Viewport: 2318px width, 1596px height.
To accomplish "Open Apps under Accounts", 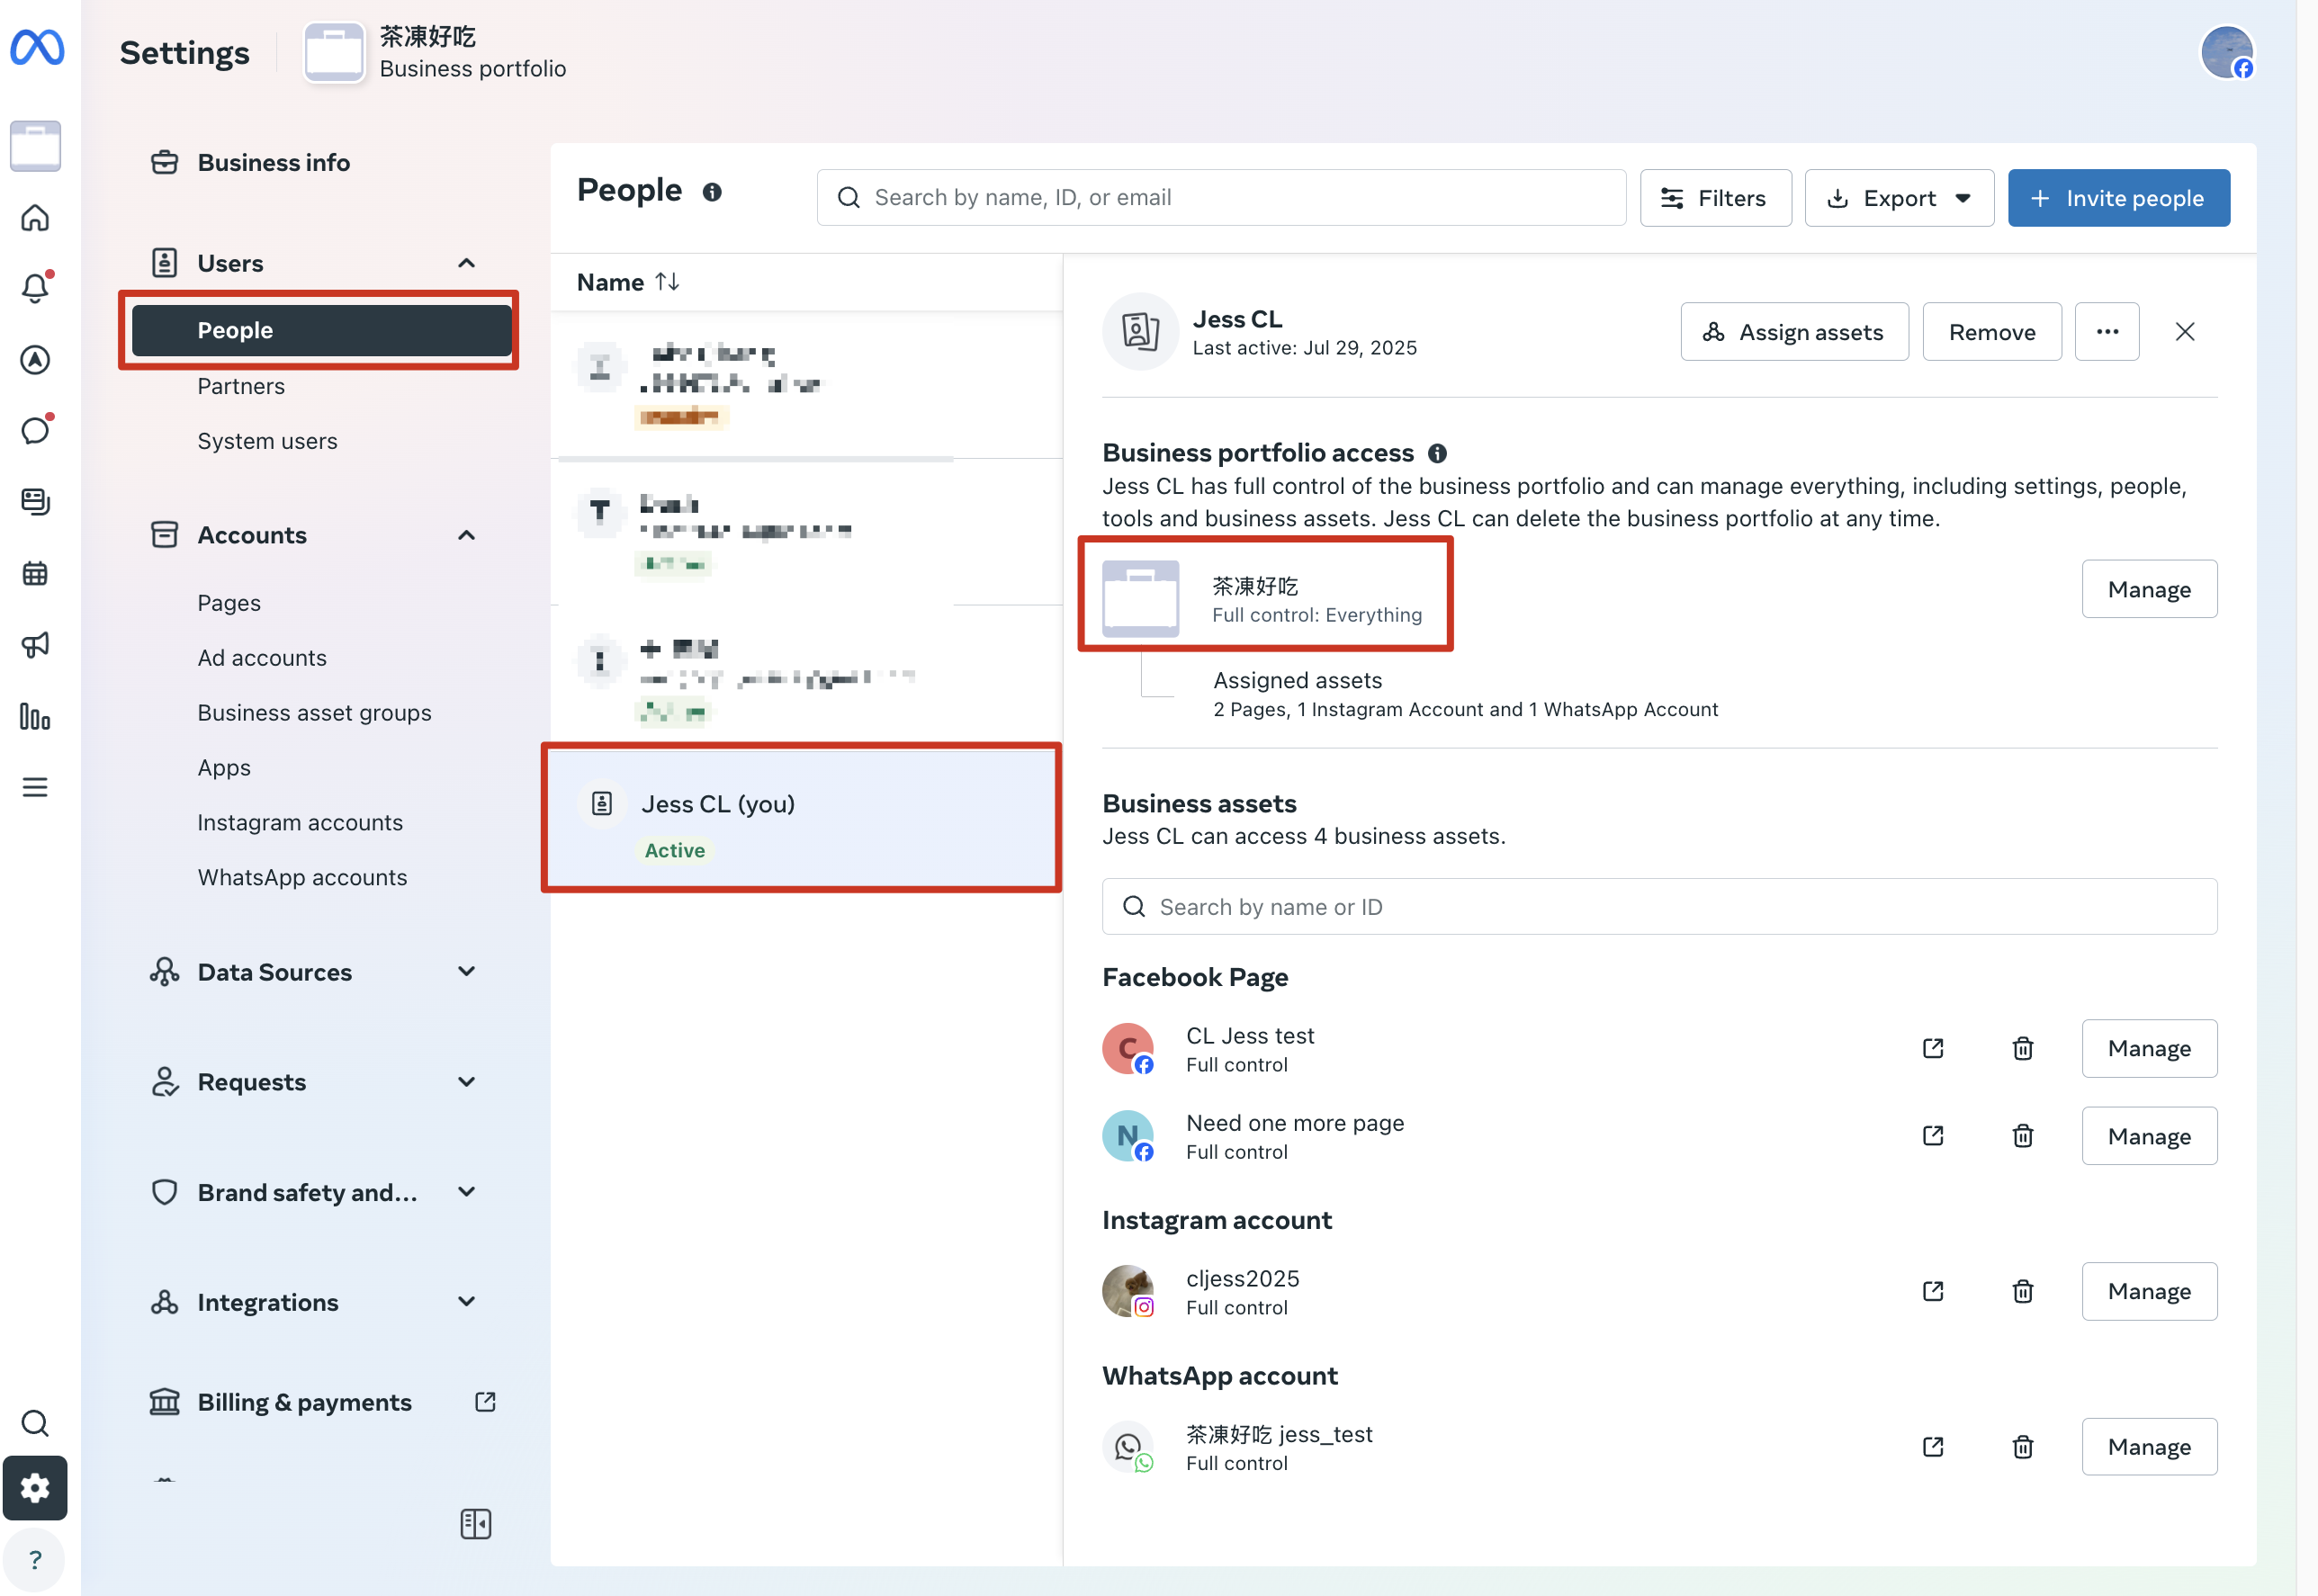I will coord(223,768).
